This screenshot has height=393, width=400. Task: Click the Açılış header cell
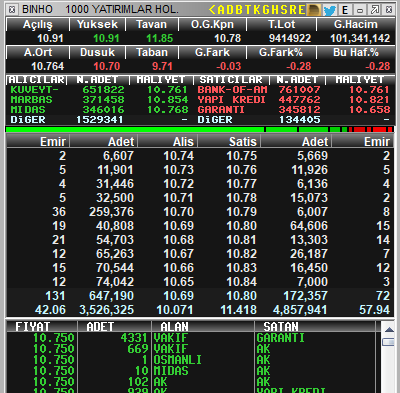click(x=37, y=25)
